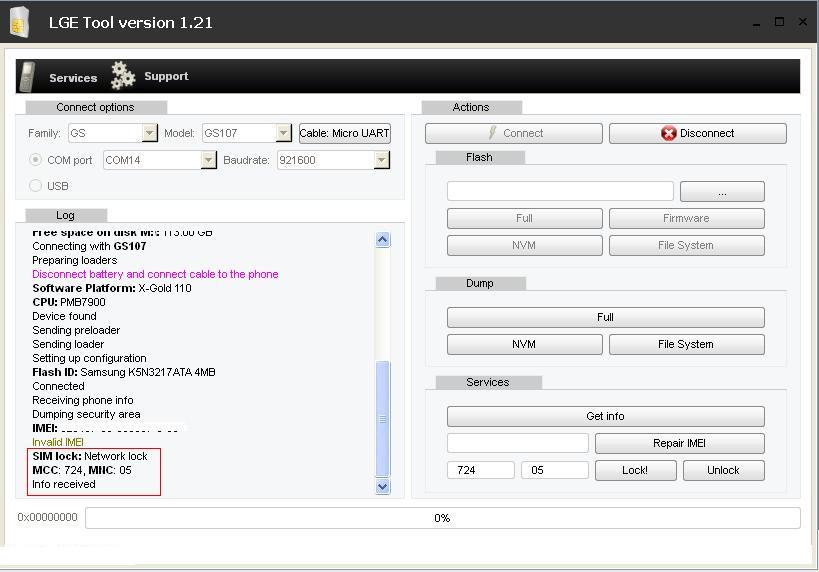Click the phone icon beside Services
Image resolution: width=819 pixels, height=572 pixels.
pyautogui.click(x=27, y=76)
